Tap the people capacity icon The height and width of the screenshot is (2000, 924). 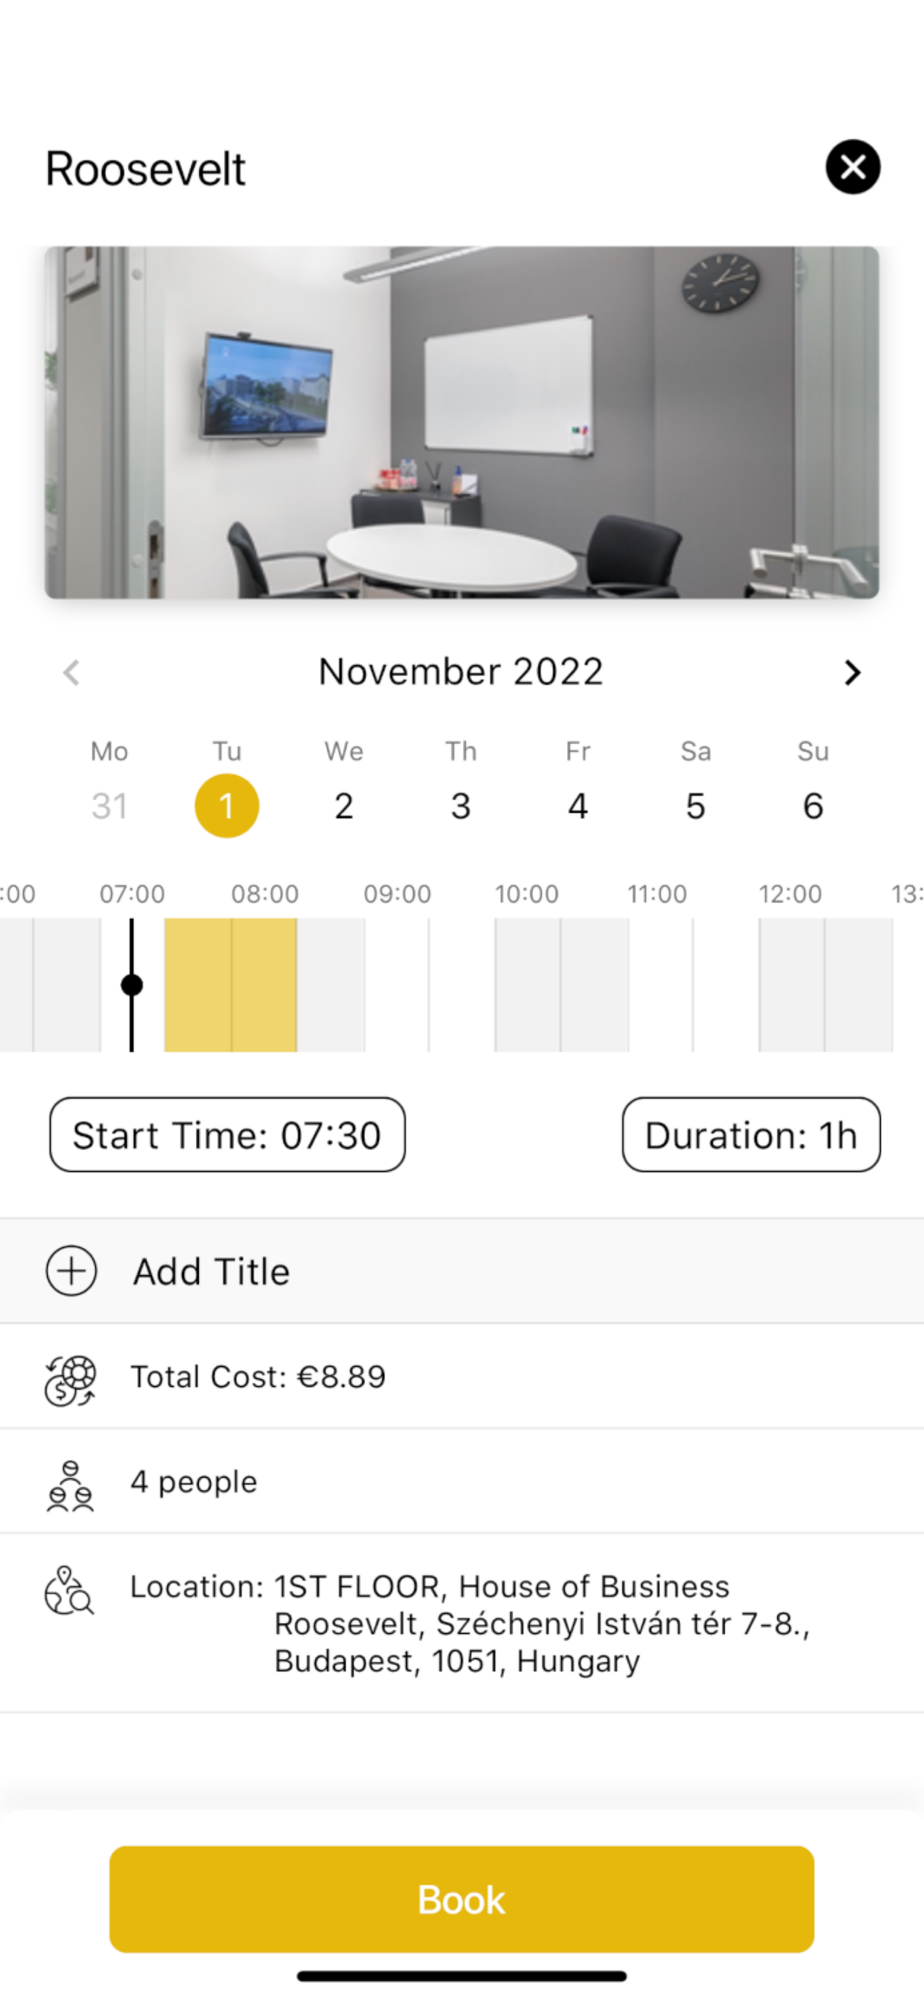[x=70, y=1485]
